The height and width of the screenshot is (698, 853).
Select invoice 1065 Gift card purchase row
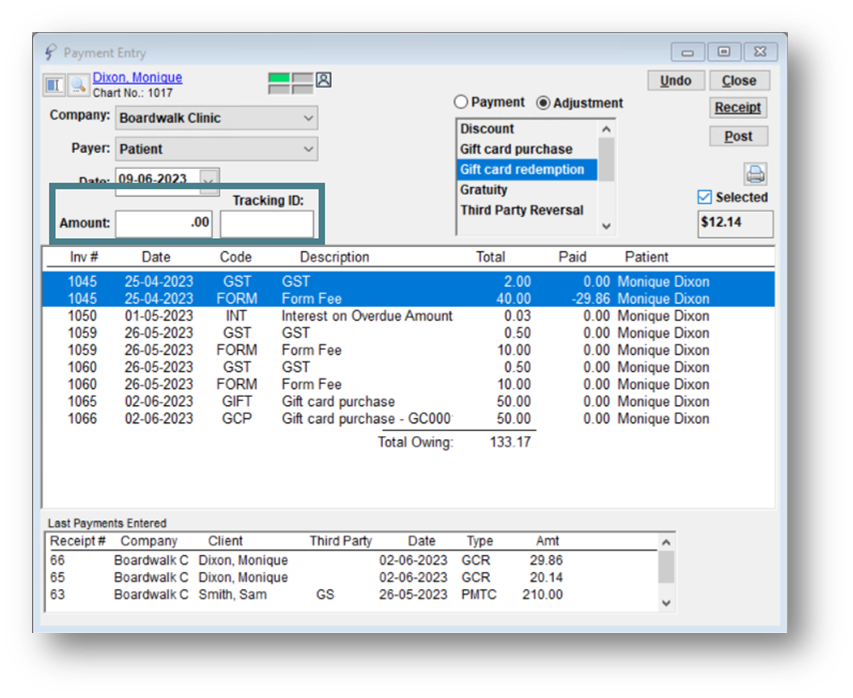pyautogui.click(x=408, y=401)
